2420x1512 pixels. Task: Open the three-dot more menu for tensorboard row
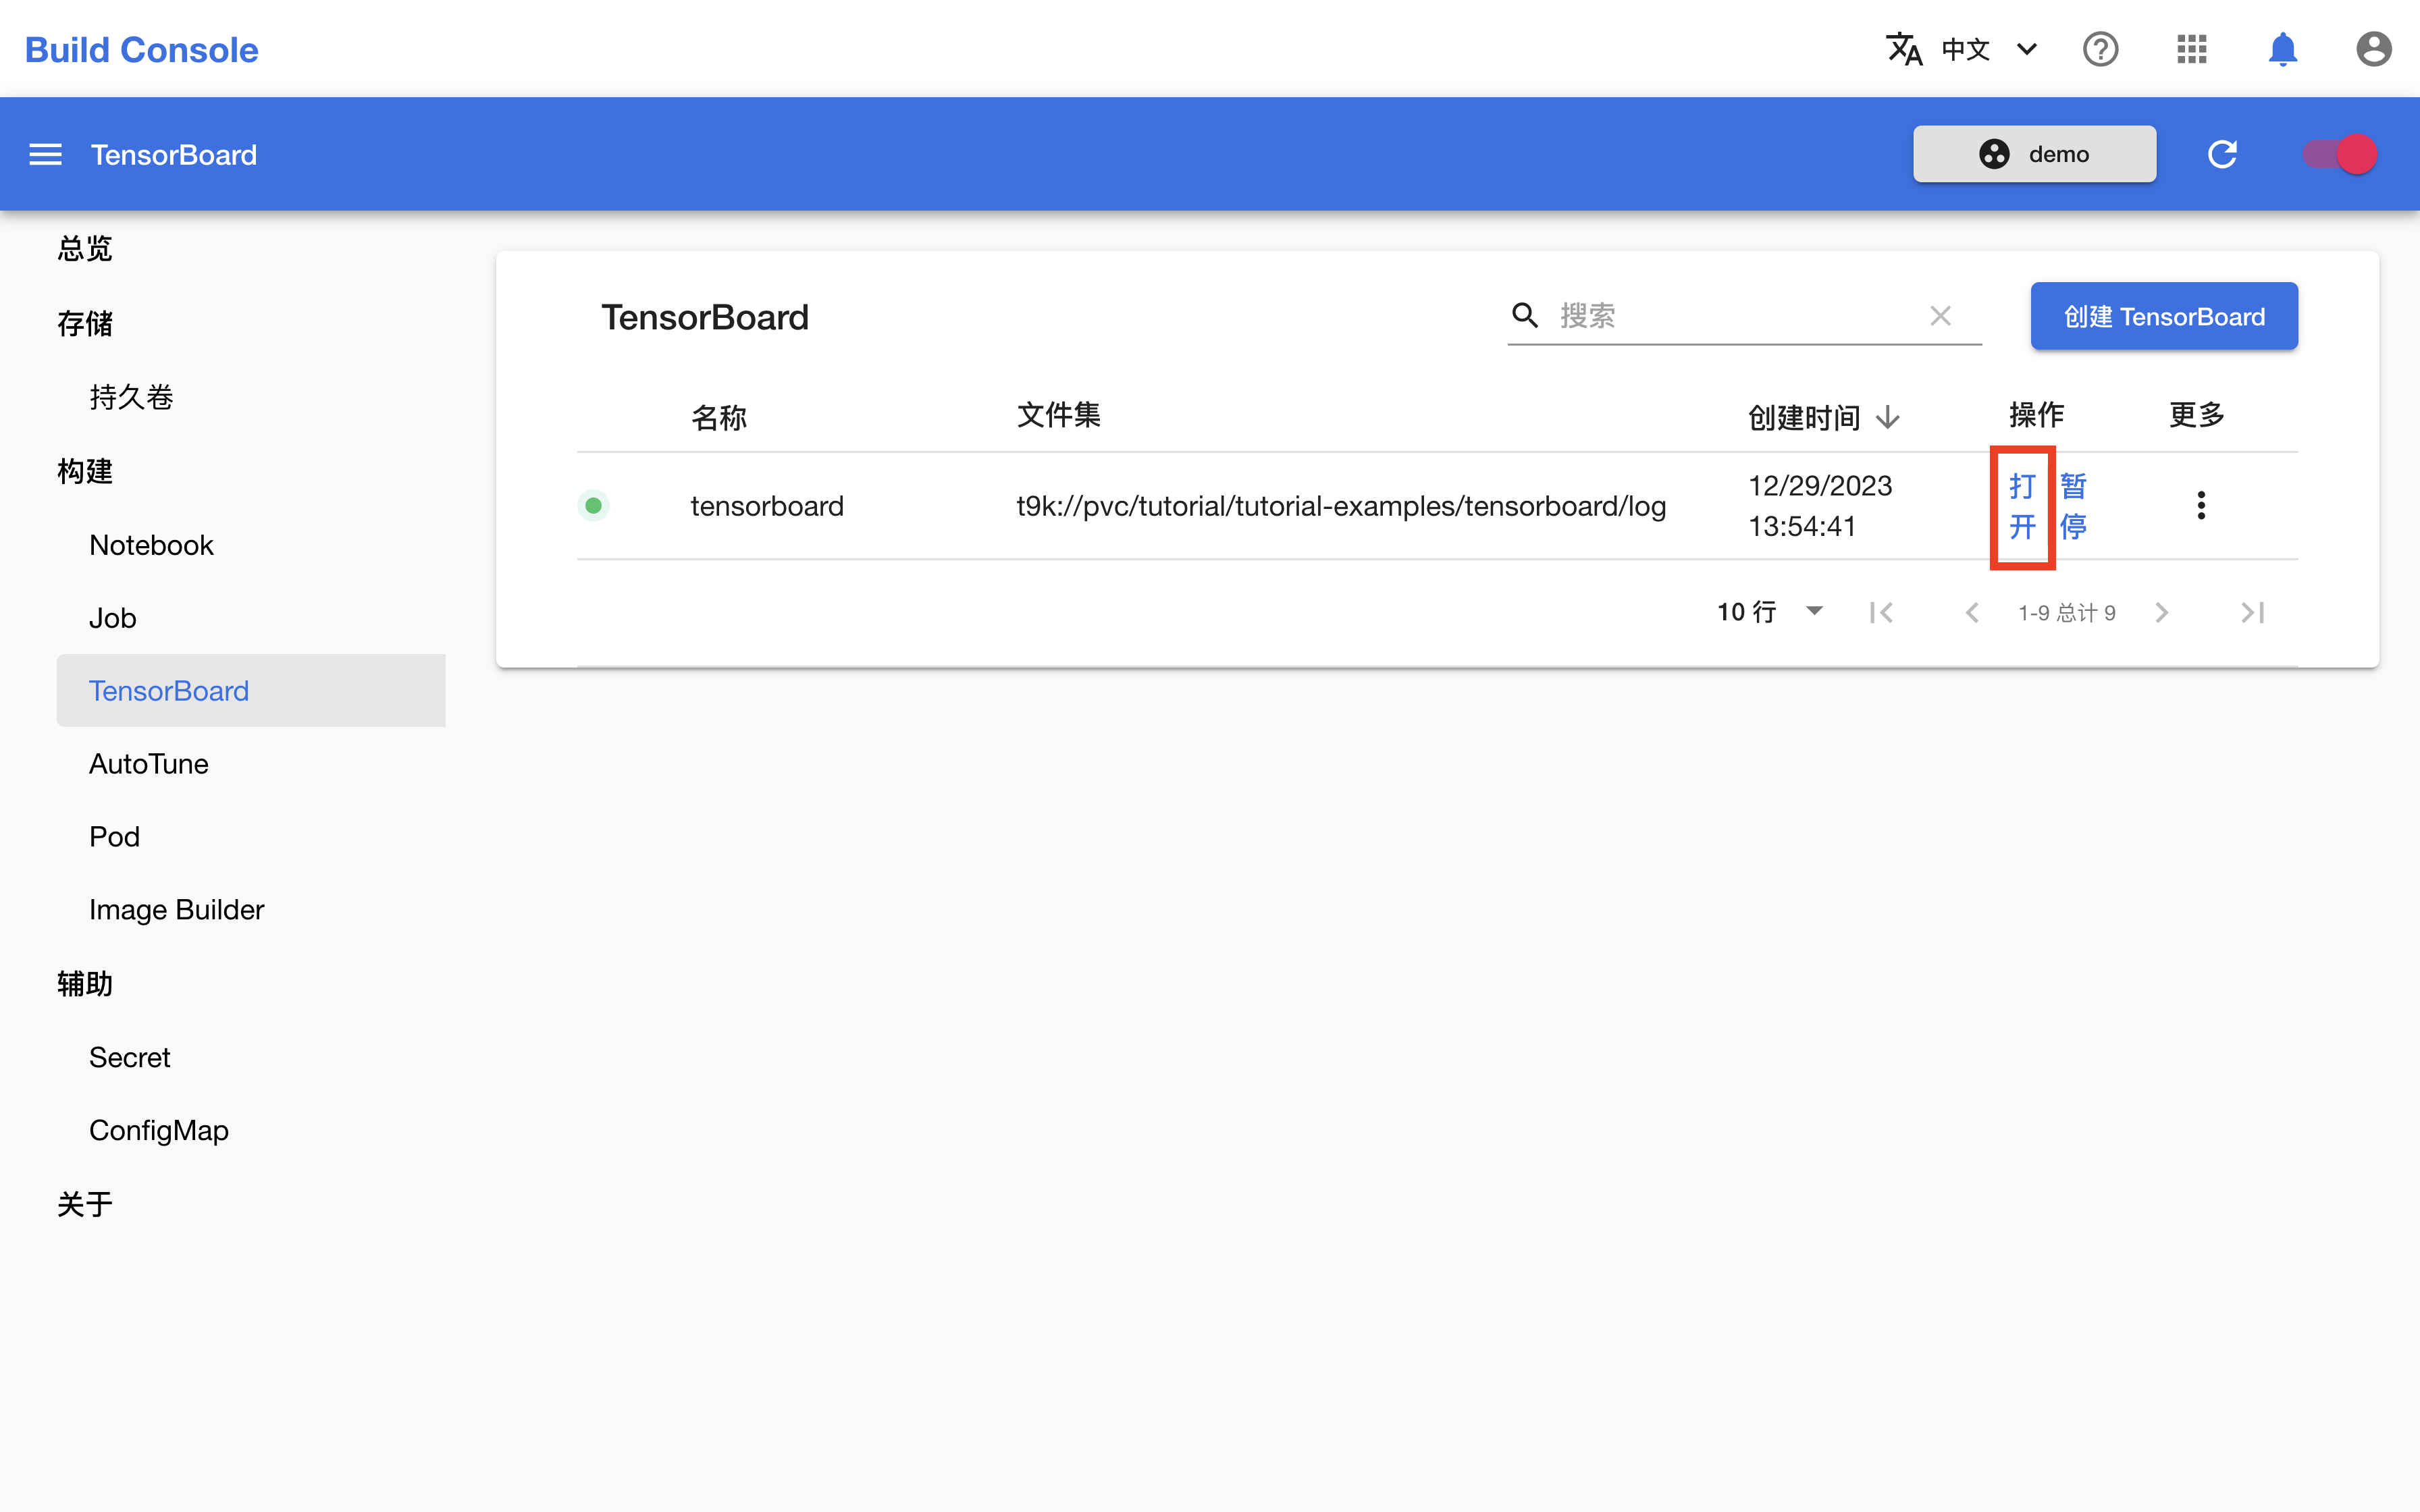2200,505
